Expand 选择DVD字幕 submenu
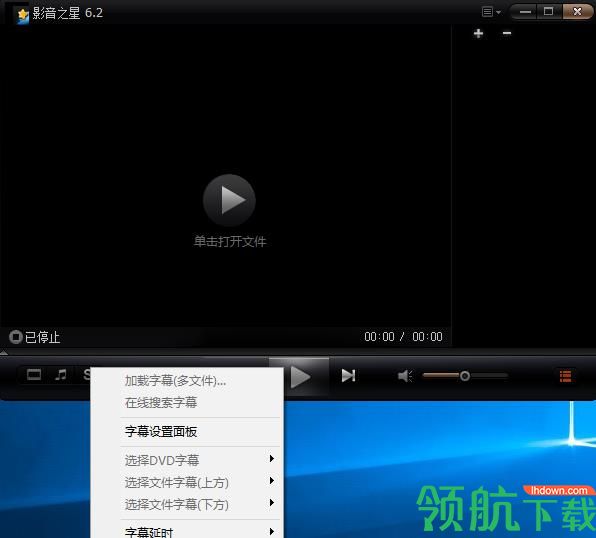596x538 pixels. point(187,460)
